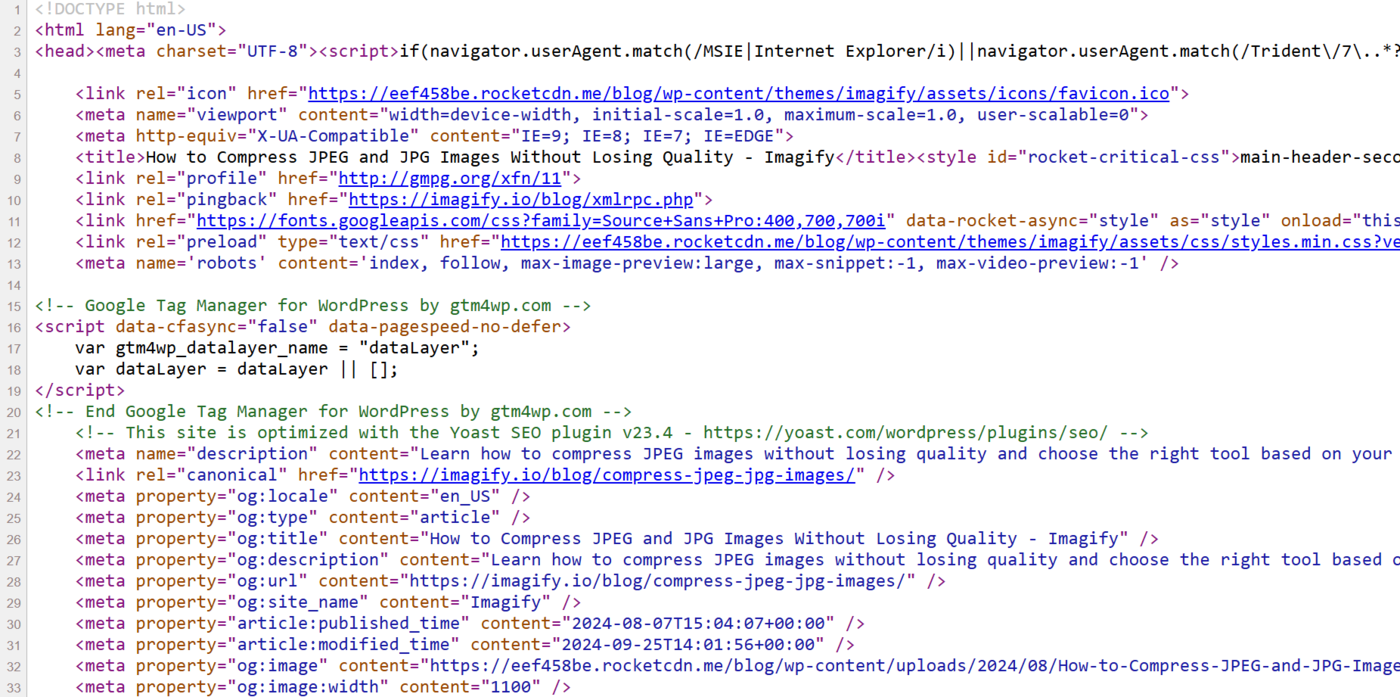Click the gtm4wp_datalayer_name variable line

277,348
